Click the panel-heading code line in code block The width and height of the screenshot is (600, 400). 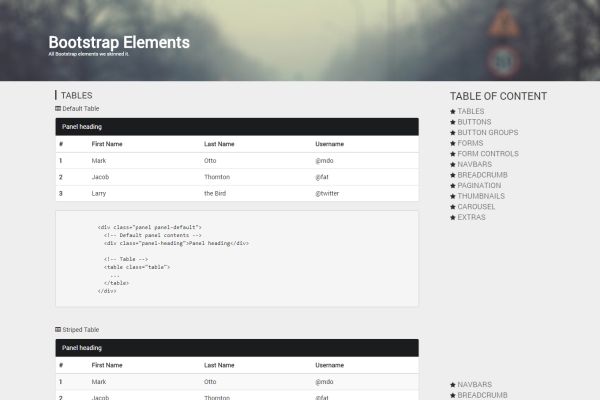click(x=176, y=243)
